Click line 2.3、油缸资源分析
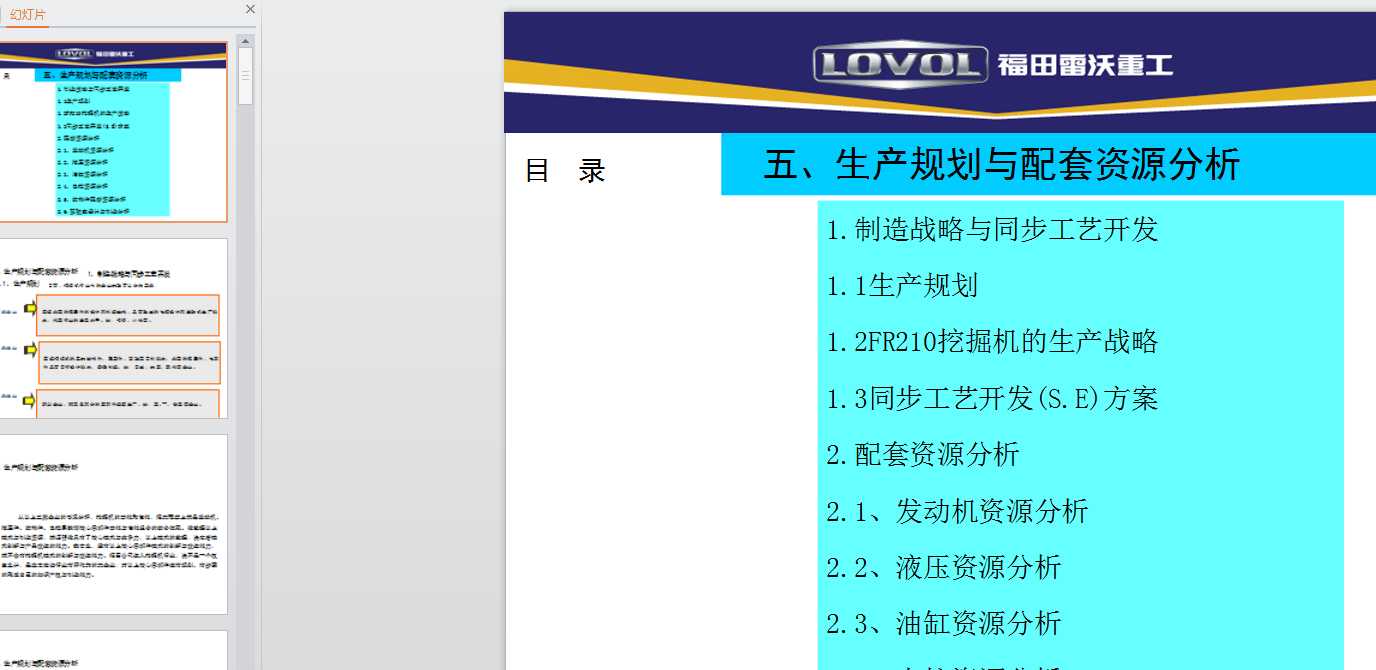The image size is (1376, 670). click(x=943, y=624)
